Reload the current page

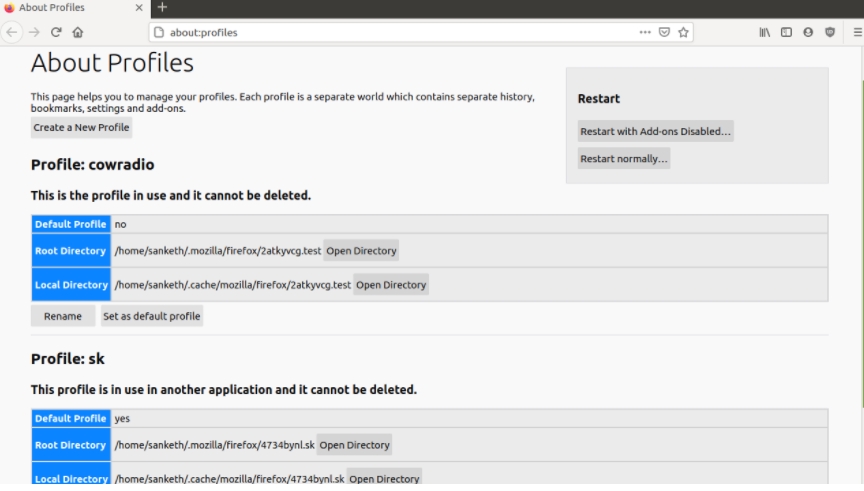click(x=56, y=32)
